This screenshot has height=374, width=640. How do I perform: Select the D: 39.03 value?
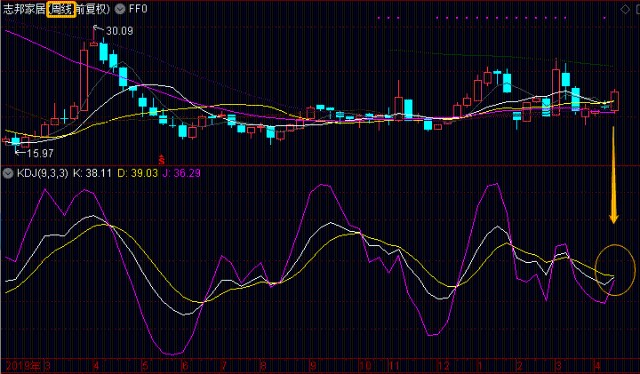137,174
